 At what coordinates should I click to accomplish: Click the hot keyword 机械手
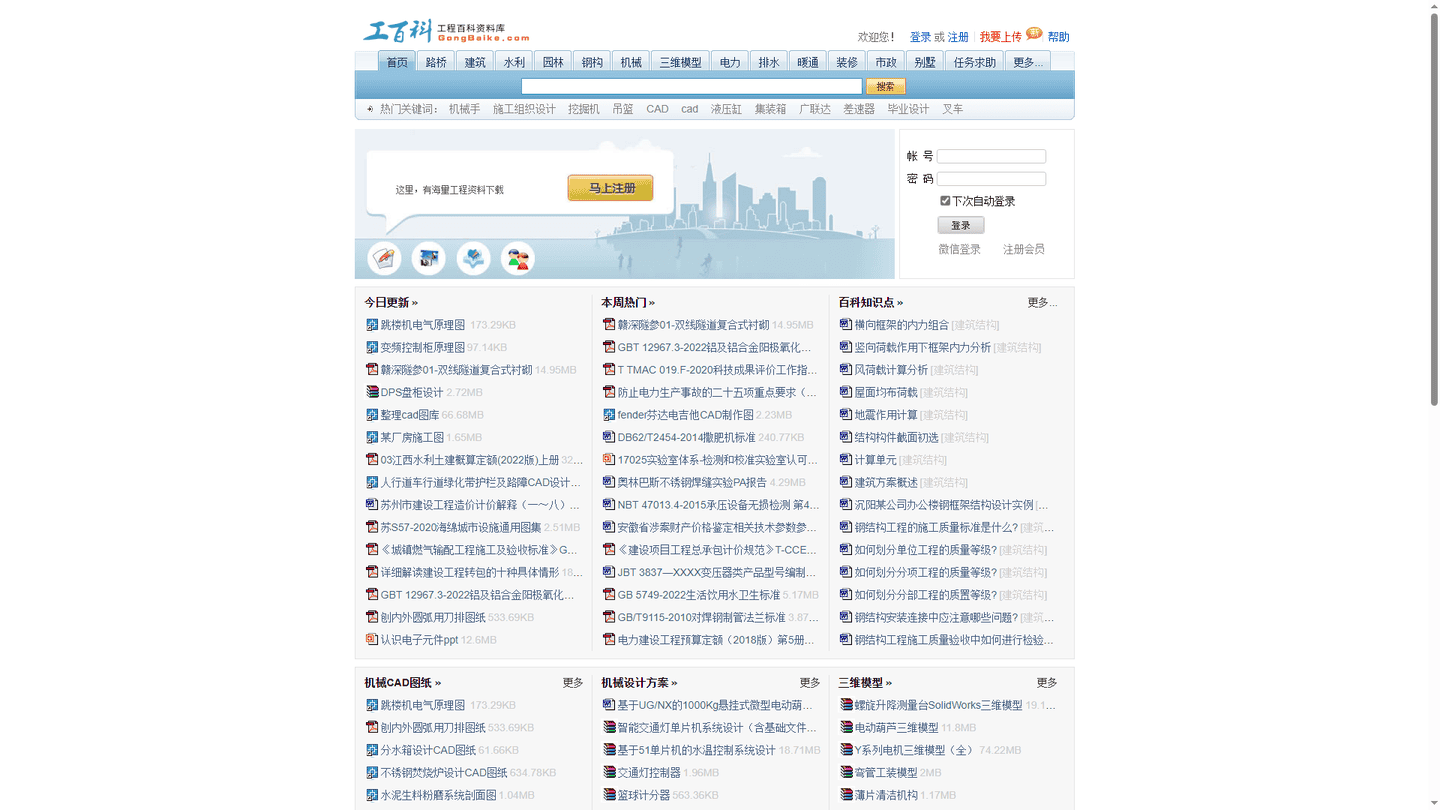[x=464, y=109]
